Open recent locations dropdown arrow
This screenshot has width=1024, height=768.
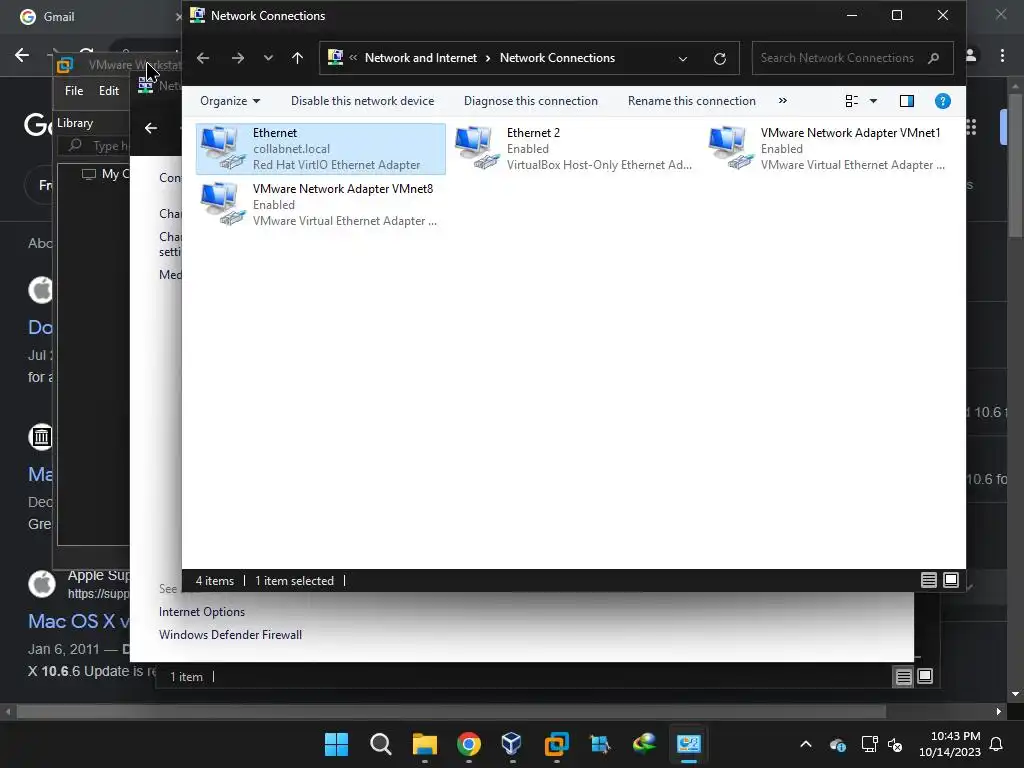[x=268, y=58]
